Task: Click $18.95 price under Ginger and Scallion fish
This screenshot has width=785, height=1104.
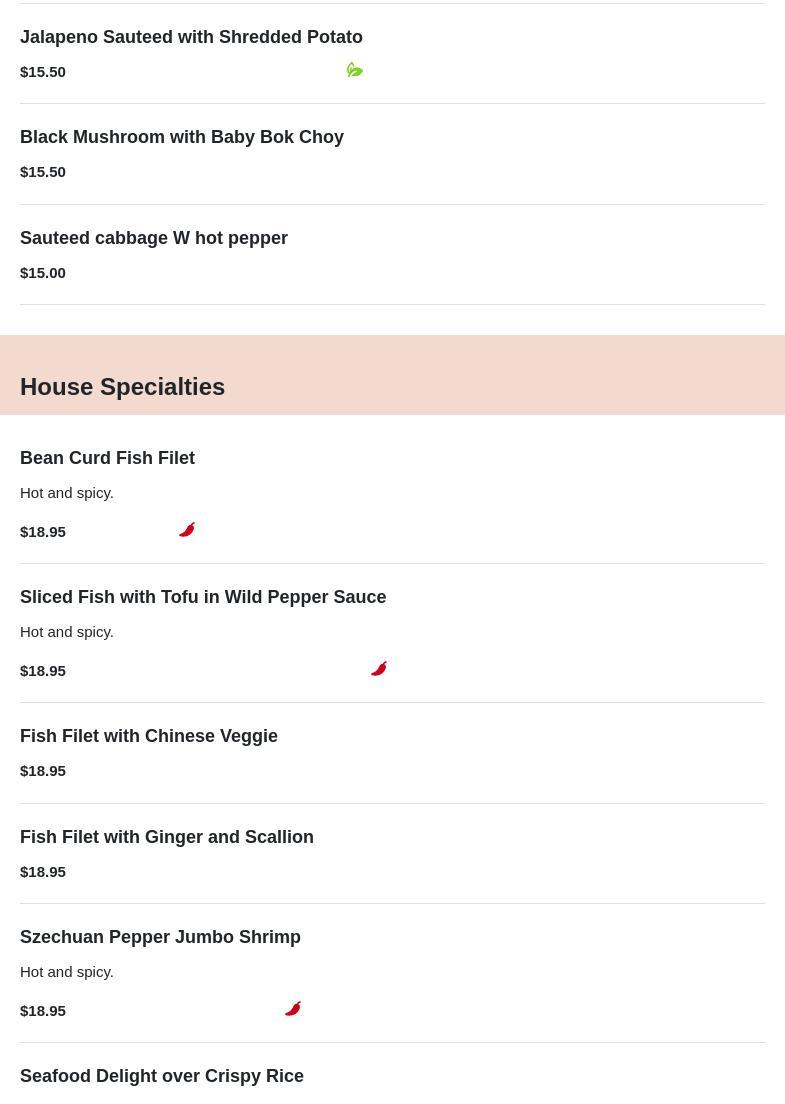Action: pyautogui.click(x=42, y=872)
